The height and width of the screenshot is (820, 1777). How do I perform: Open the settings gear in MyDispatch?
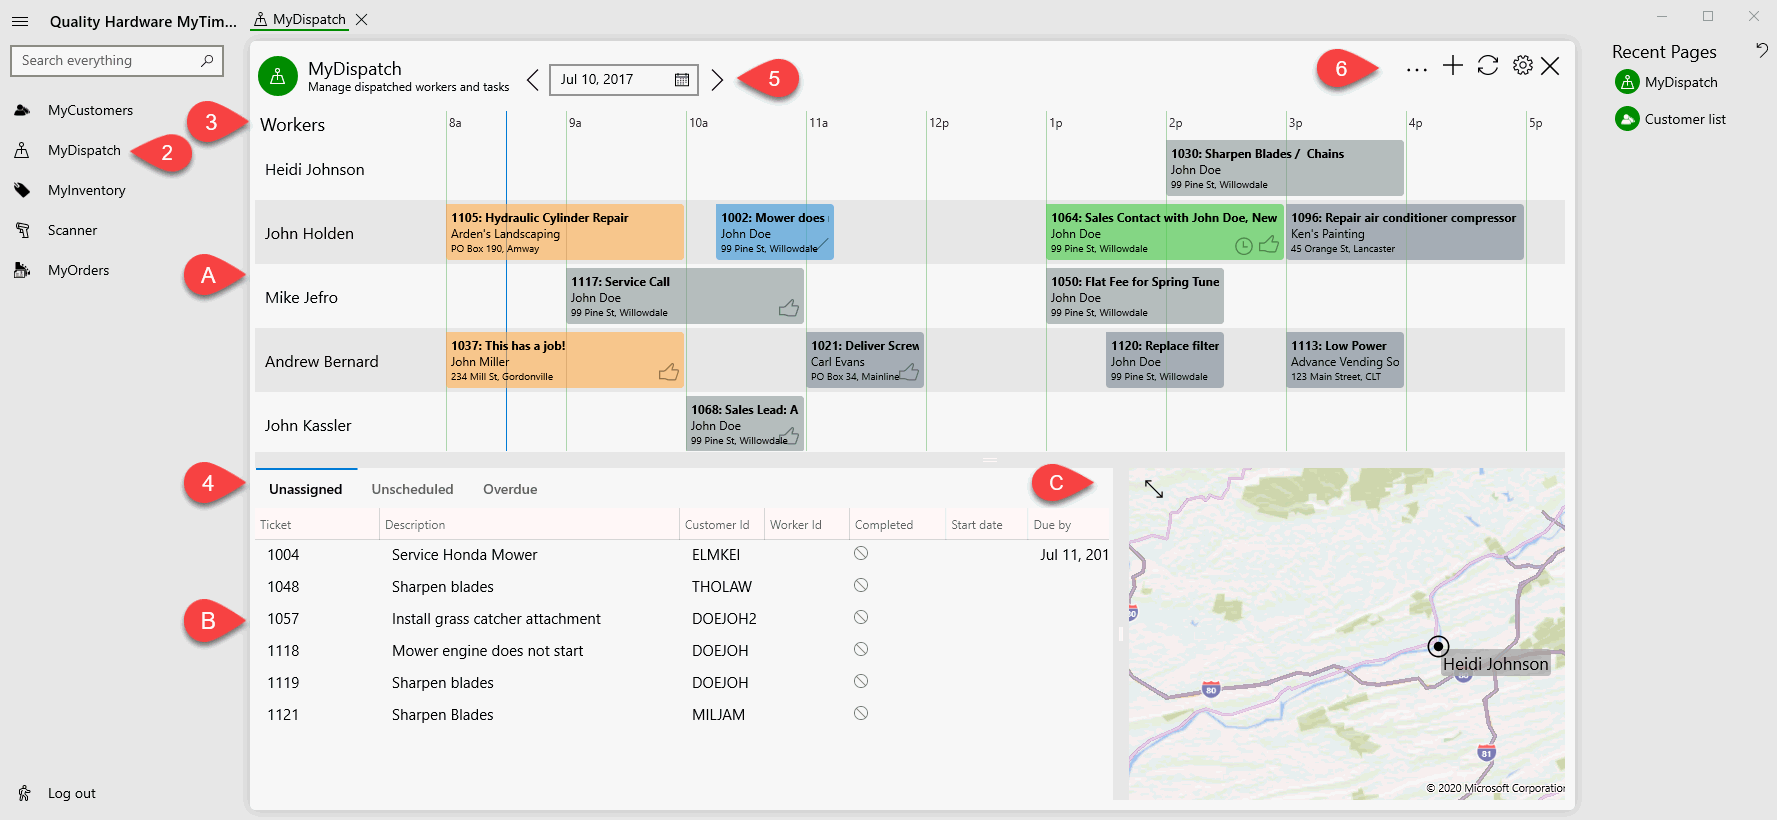tap(1522, 66)
